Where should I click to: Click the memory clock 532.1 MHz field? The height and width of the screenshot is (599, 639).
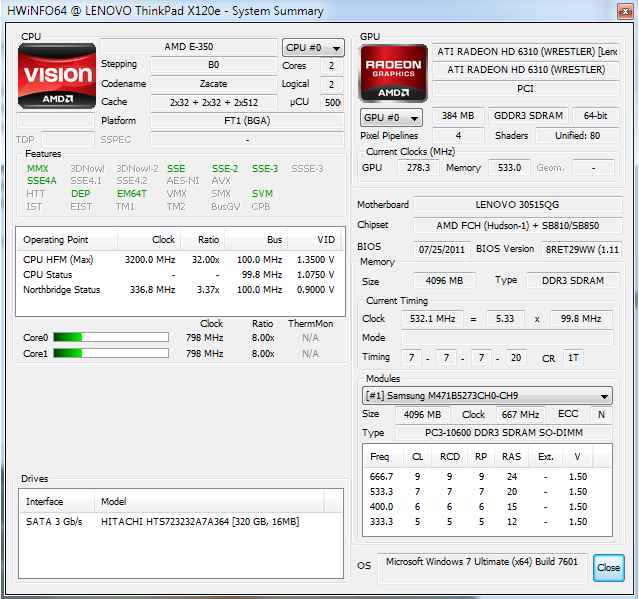pos(432,319)
